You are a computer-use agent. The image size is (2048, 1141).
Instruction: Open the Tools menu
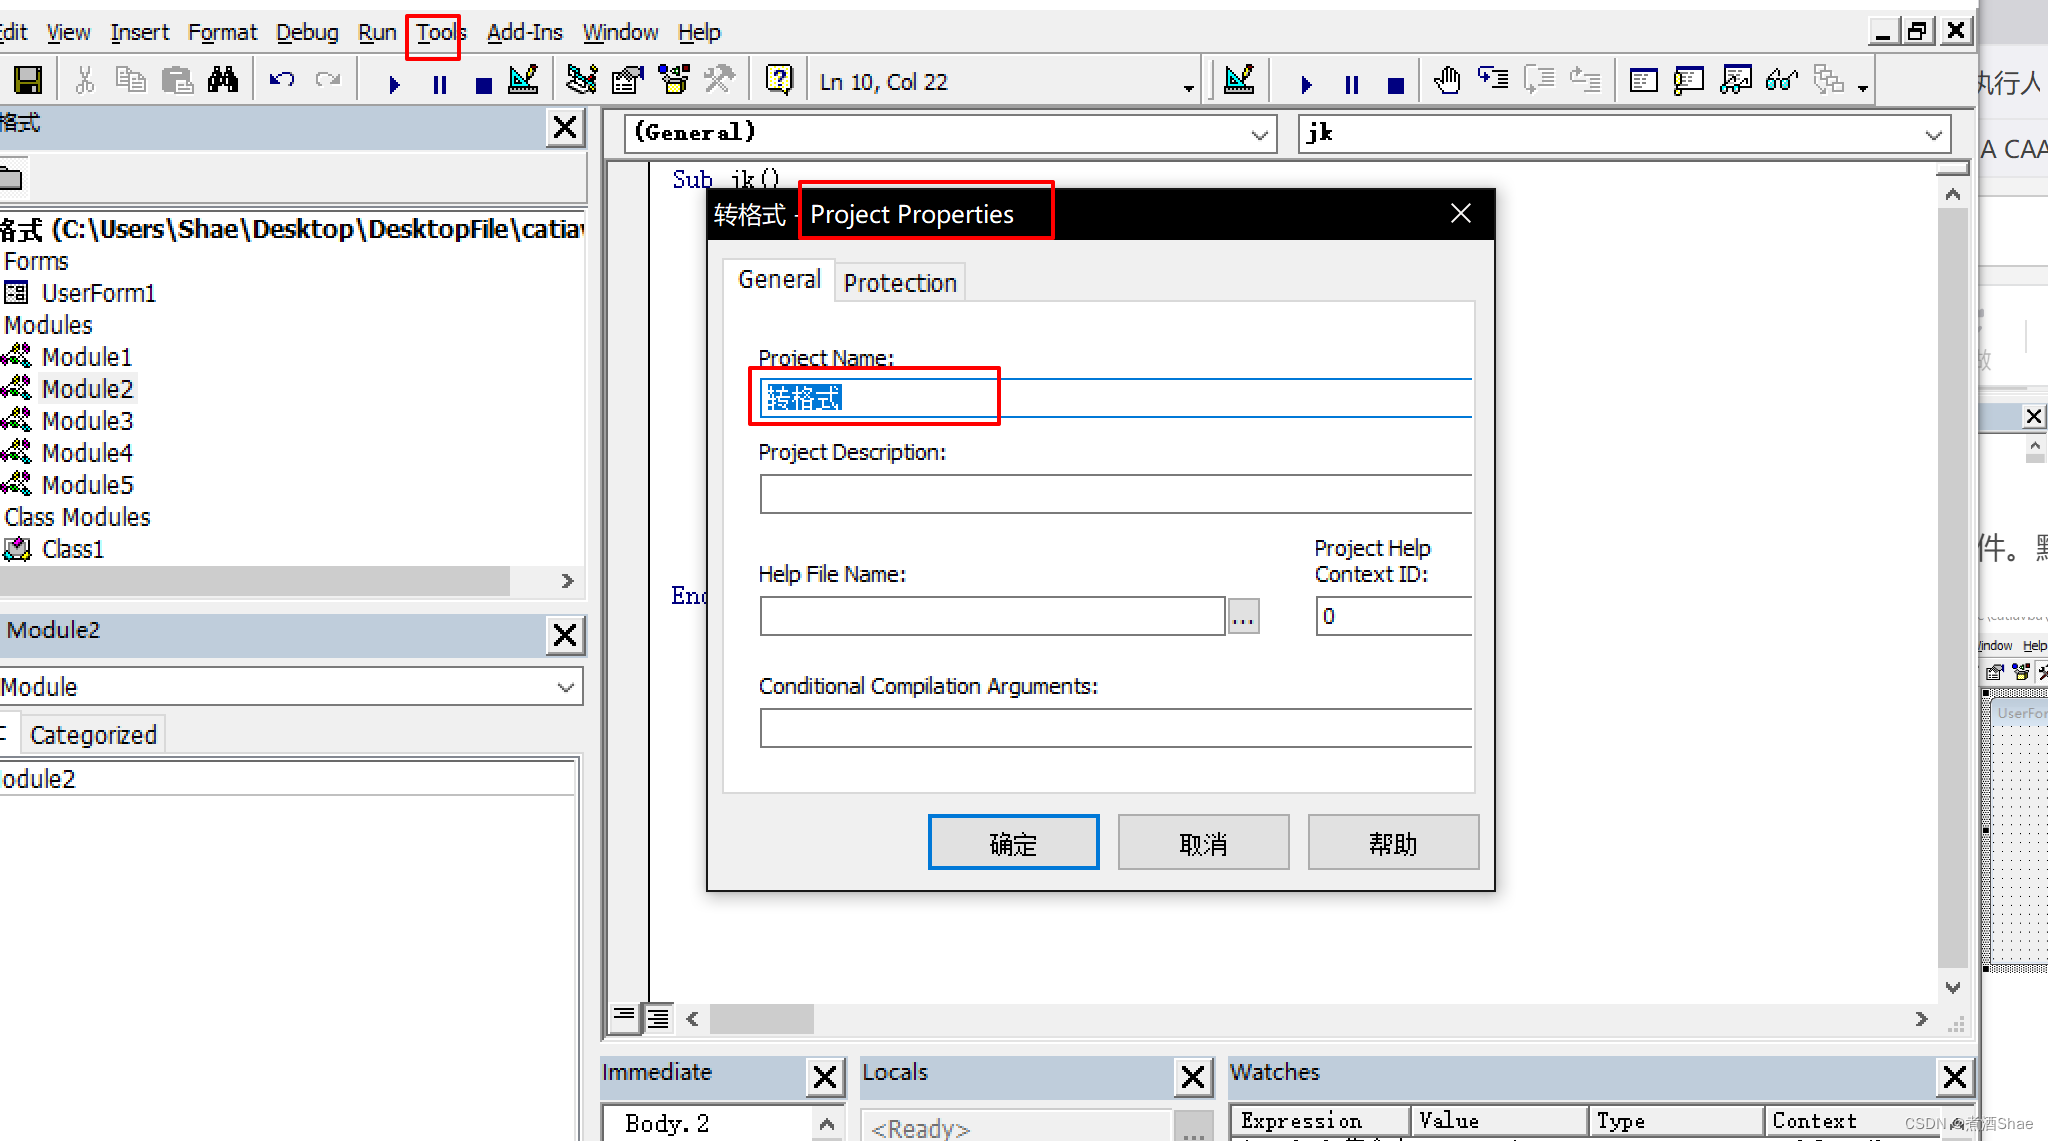click(440, 32)
